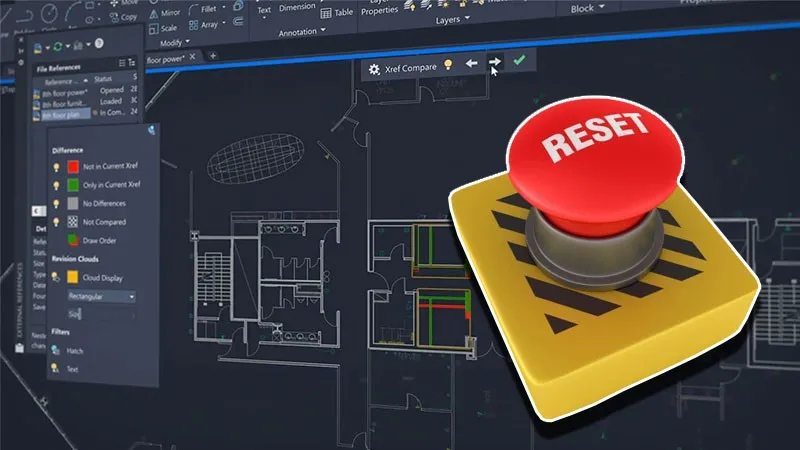
Task: Toggle Only in Current Xref visibility bulb
Action: [57, 186]
